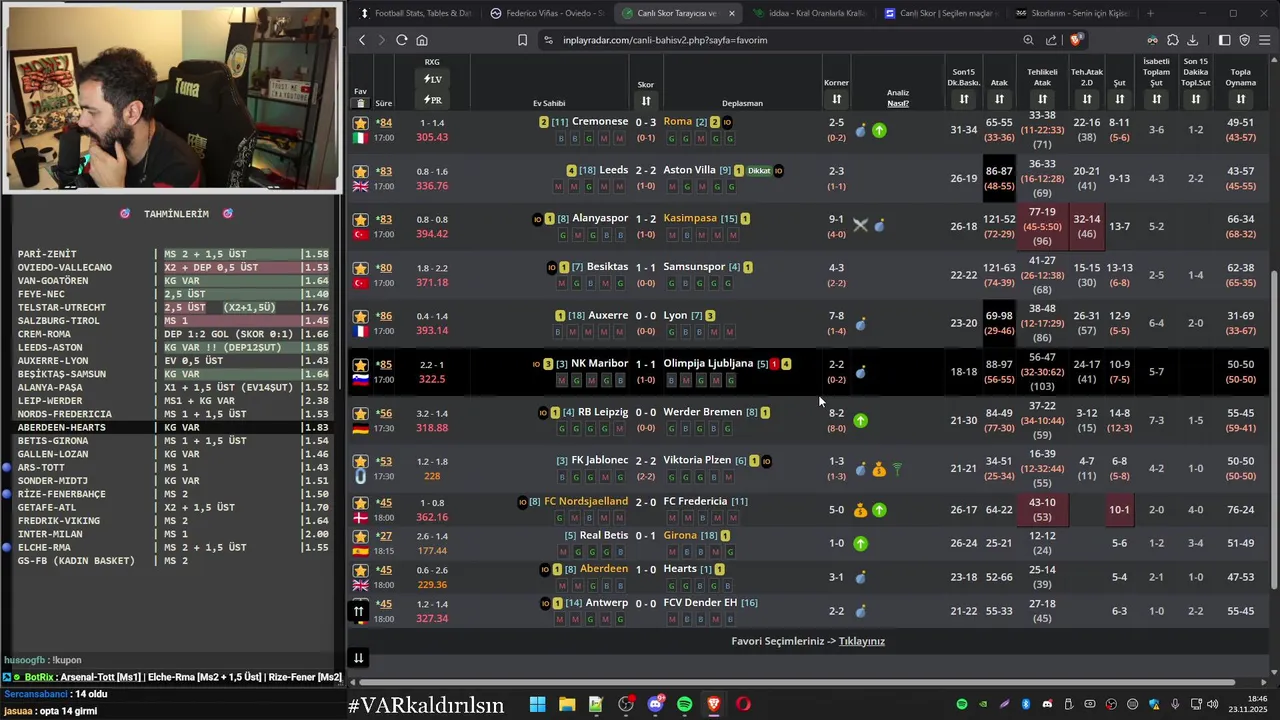Go to the browser home page icon
This screenshot has width=1280, height=720.
(x=422, y=40)
